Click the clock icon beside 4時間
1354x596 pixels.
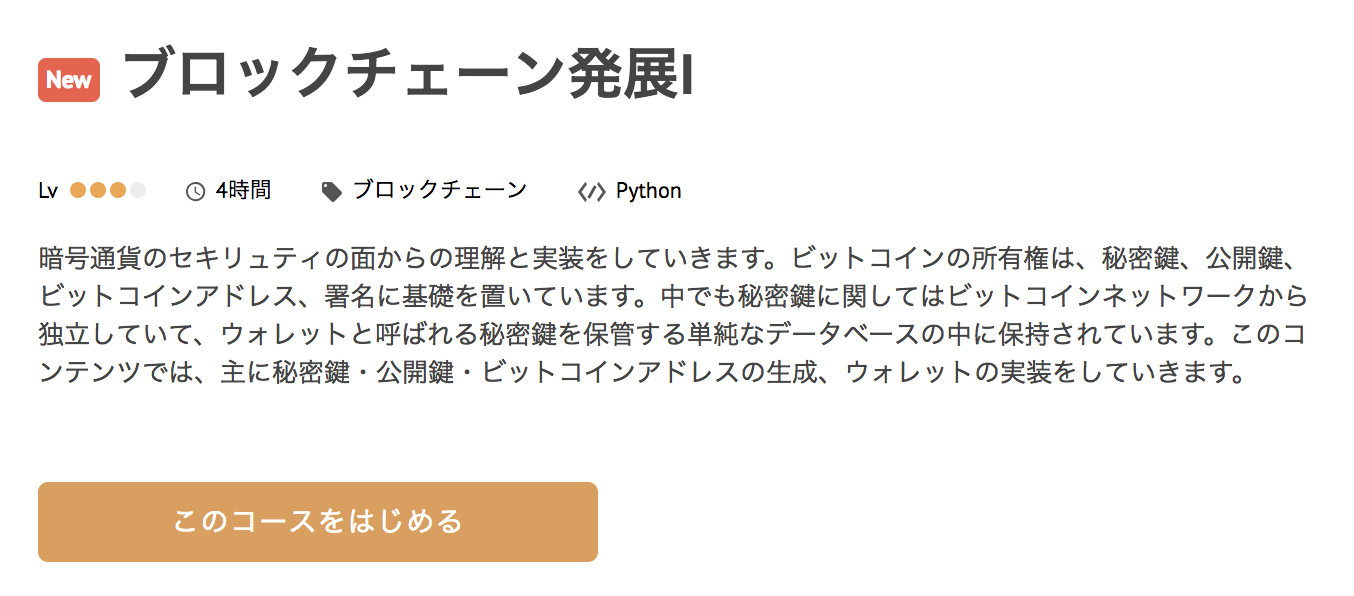[195, 191]
